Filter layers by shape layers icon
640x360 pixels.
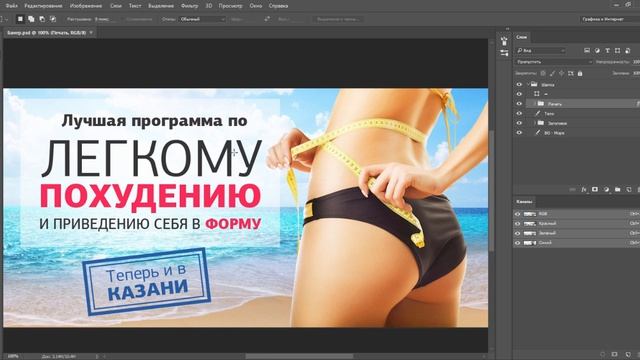tap(618, 51)
